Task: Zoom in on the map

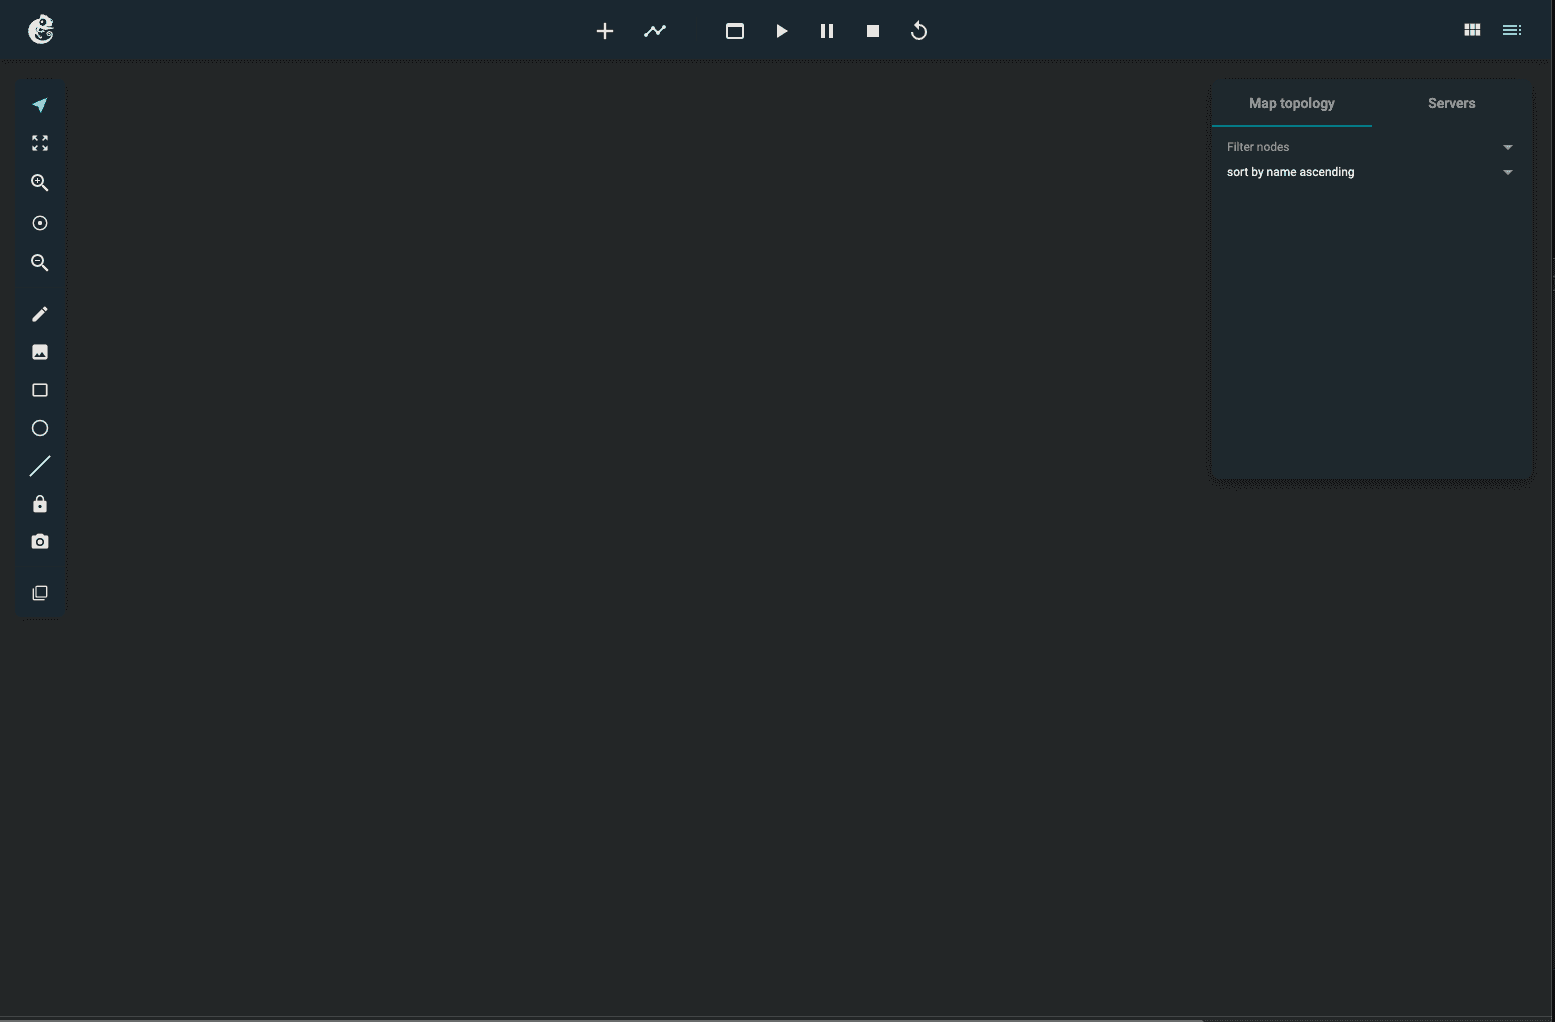Action: [x=40, y=183]
